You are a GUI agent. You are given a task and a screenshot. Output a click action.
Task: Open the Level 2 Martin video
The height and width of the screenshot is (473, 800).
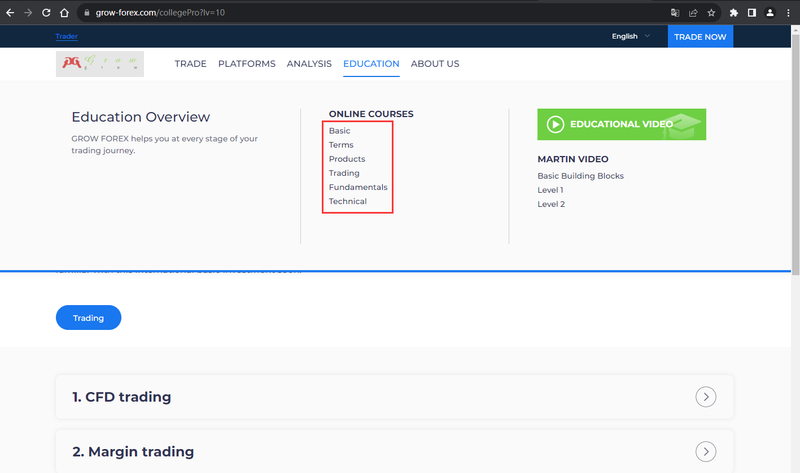pos(551,204)
